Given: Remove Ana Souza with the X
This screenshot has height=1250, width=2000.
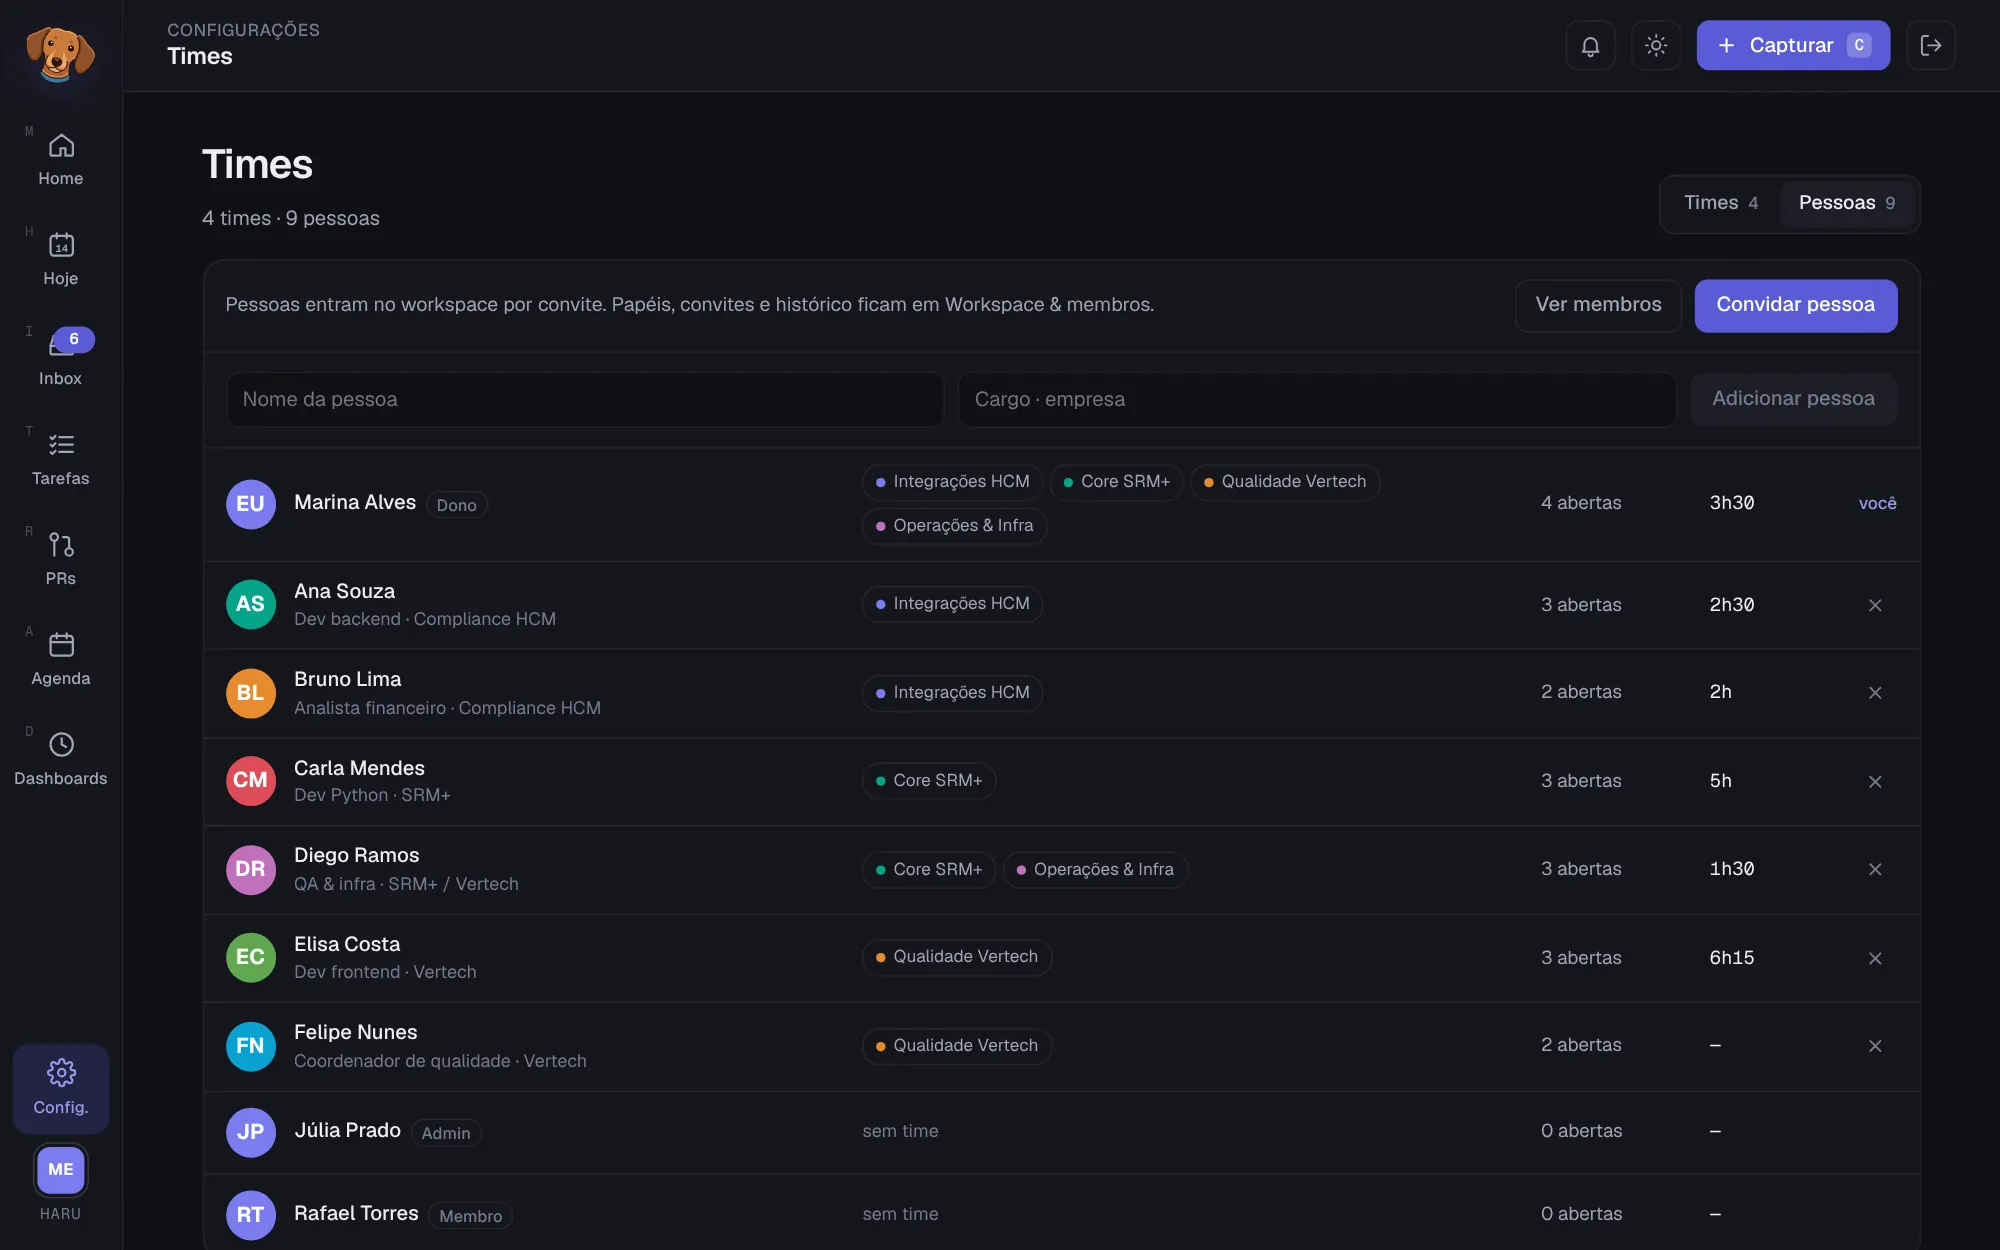Looking at the screenshot, I should (1875, 605).
